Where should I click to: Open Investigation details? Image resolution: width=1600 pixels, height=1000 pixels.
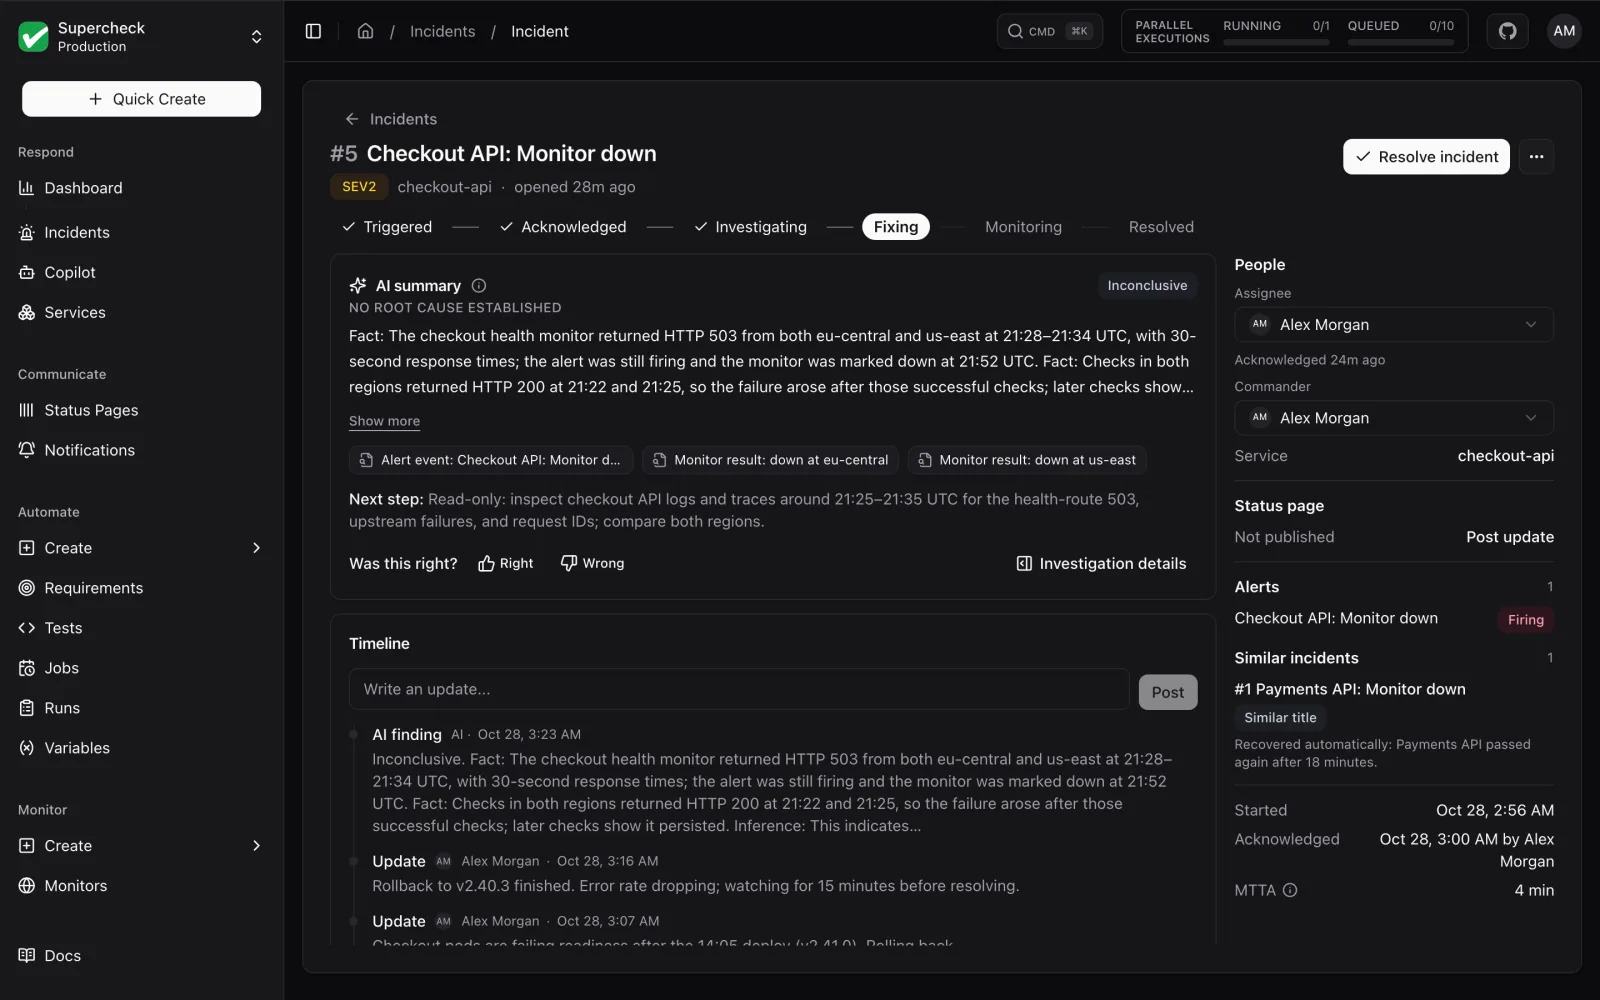1101,564
